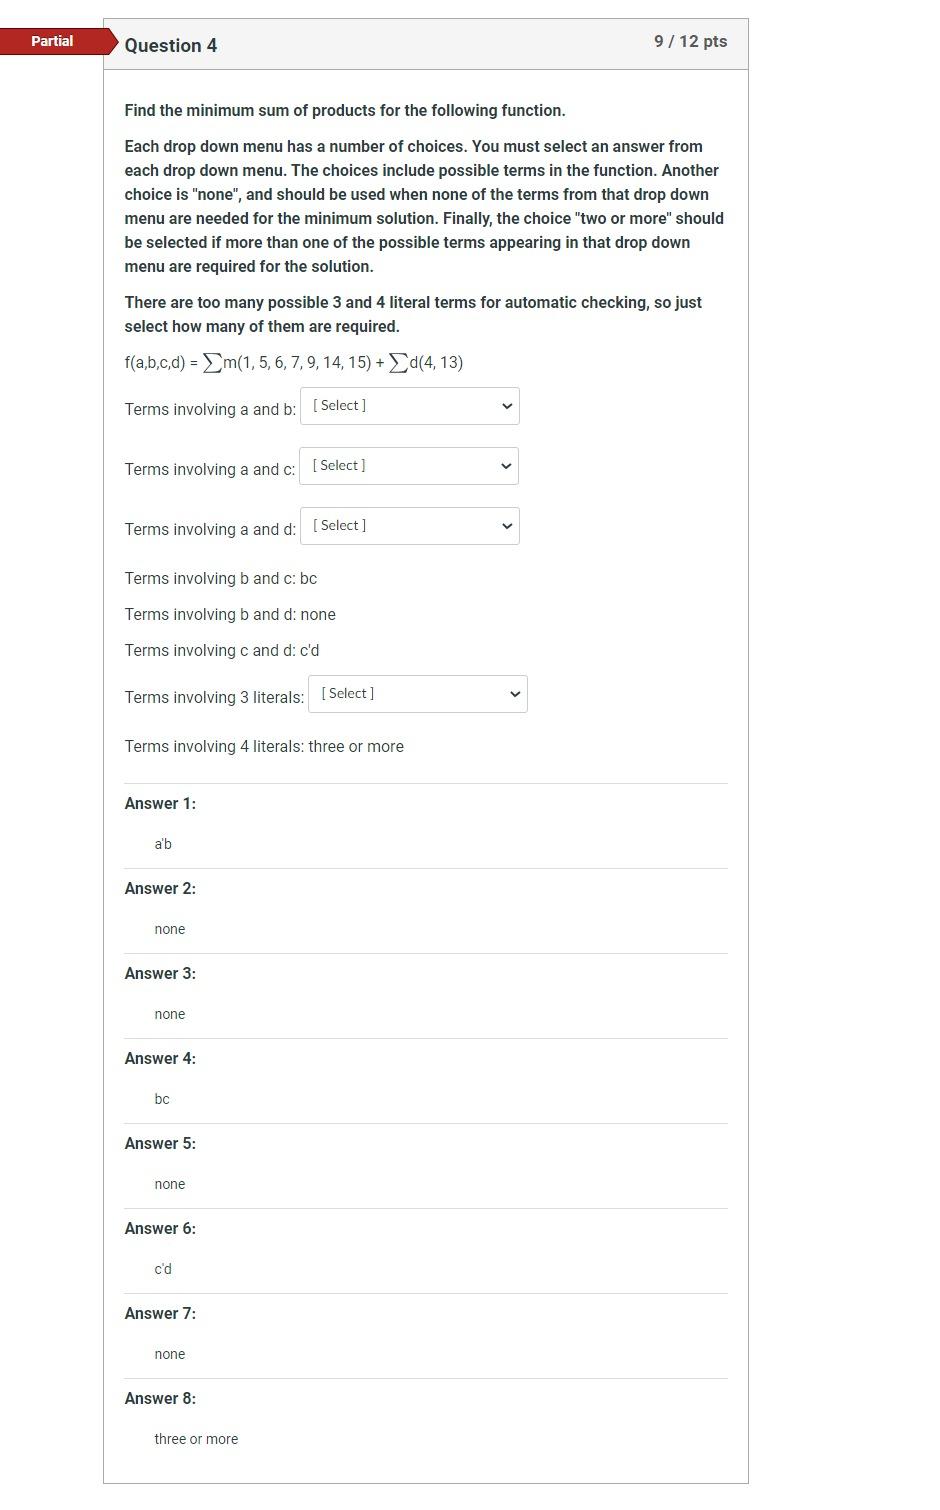This screenshot has height=1510, width=940.
Task: Click the 'Terms involving b and c: bc' line
Action: click(220, 578)
